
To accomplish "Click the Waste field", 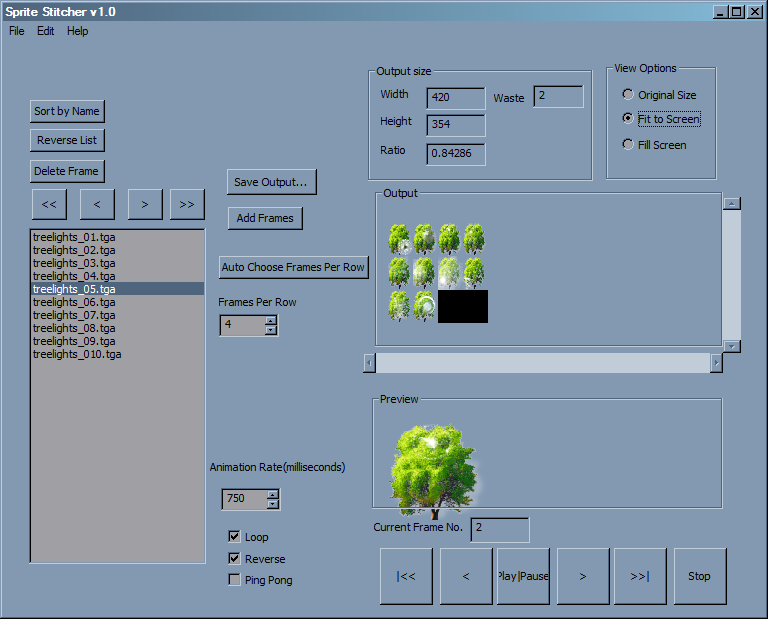I will (558, 96).
